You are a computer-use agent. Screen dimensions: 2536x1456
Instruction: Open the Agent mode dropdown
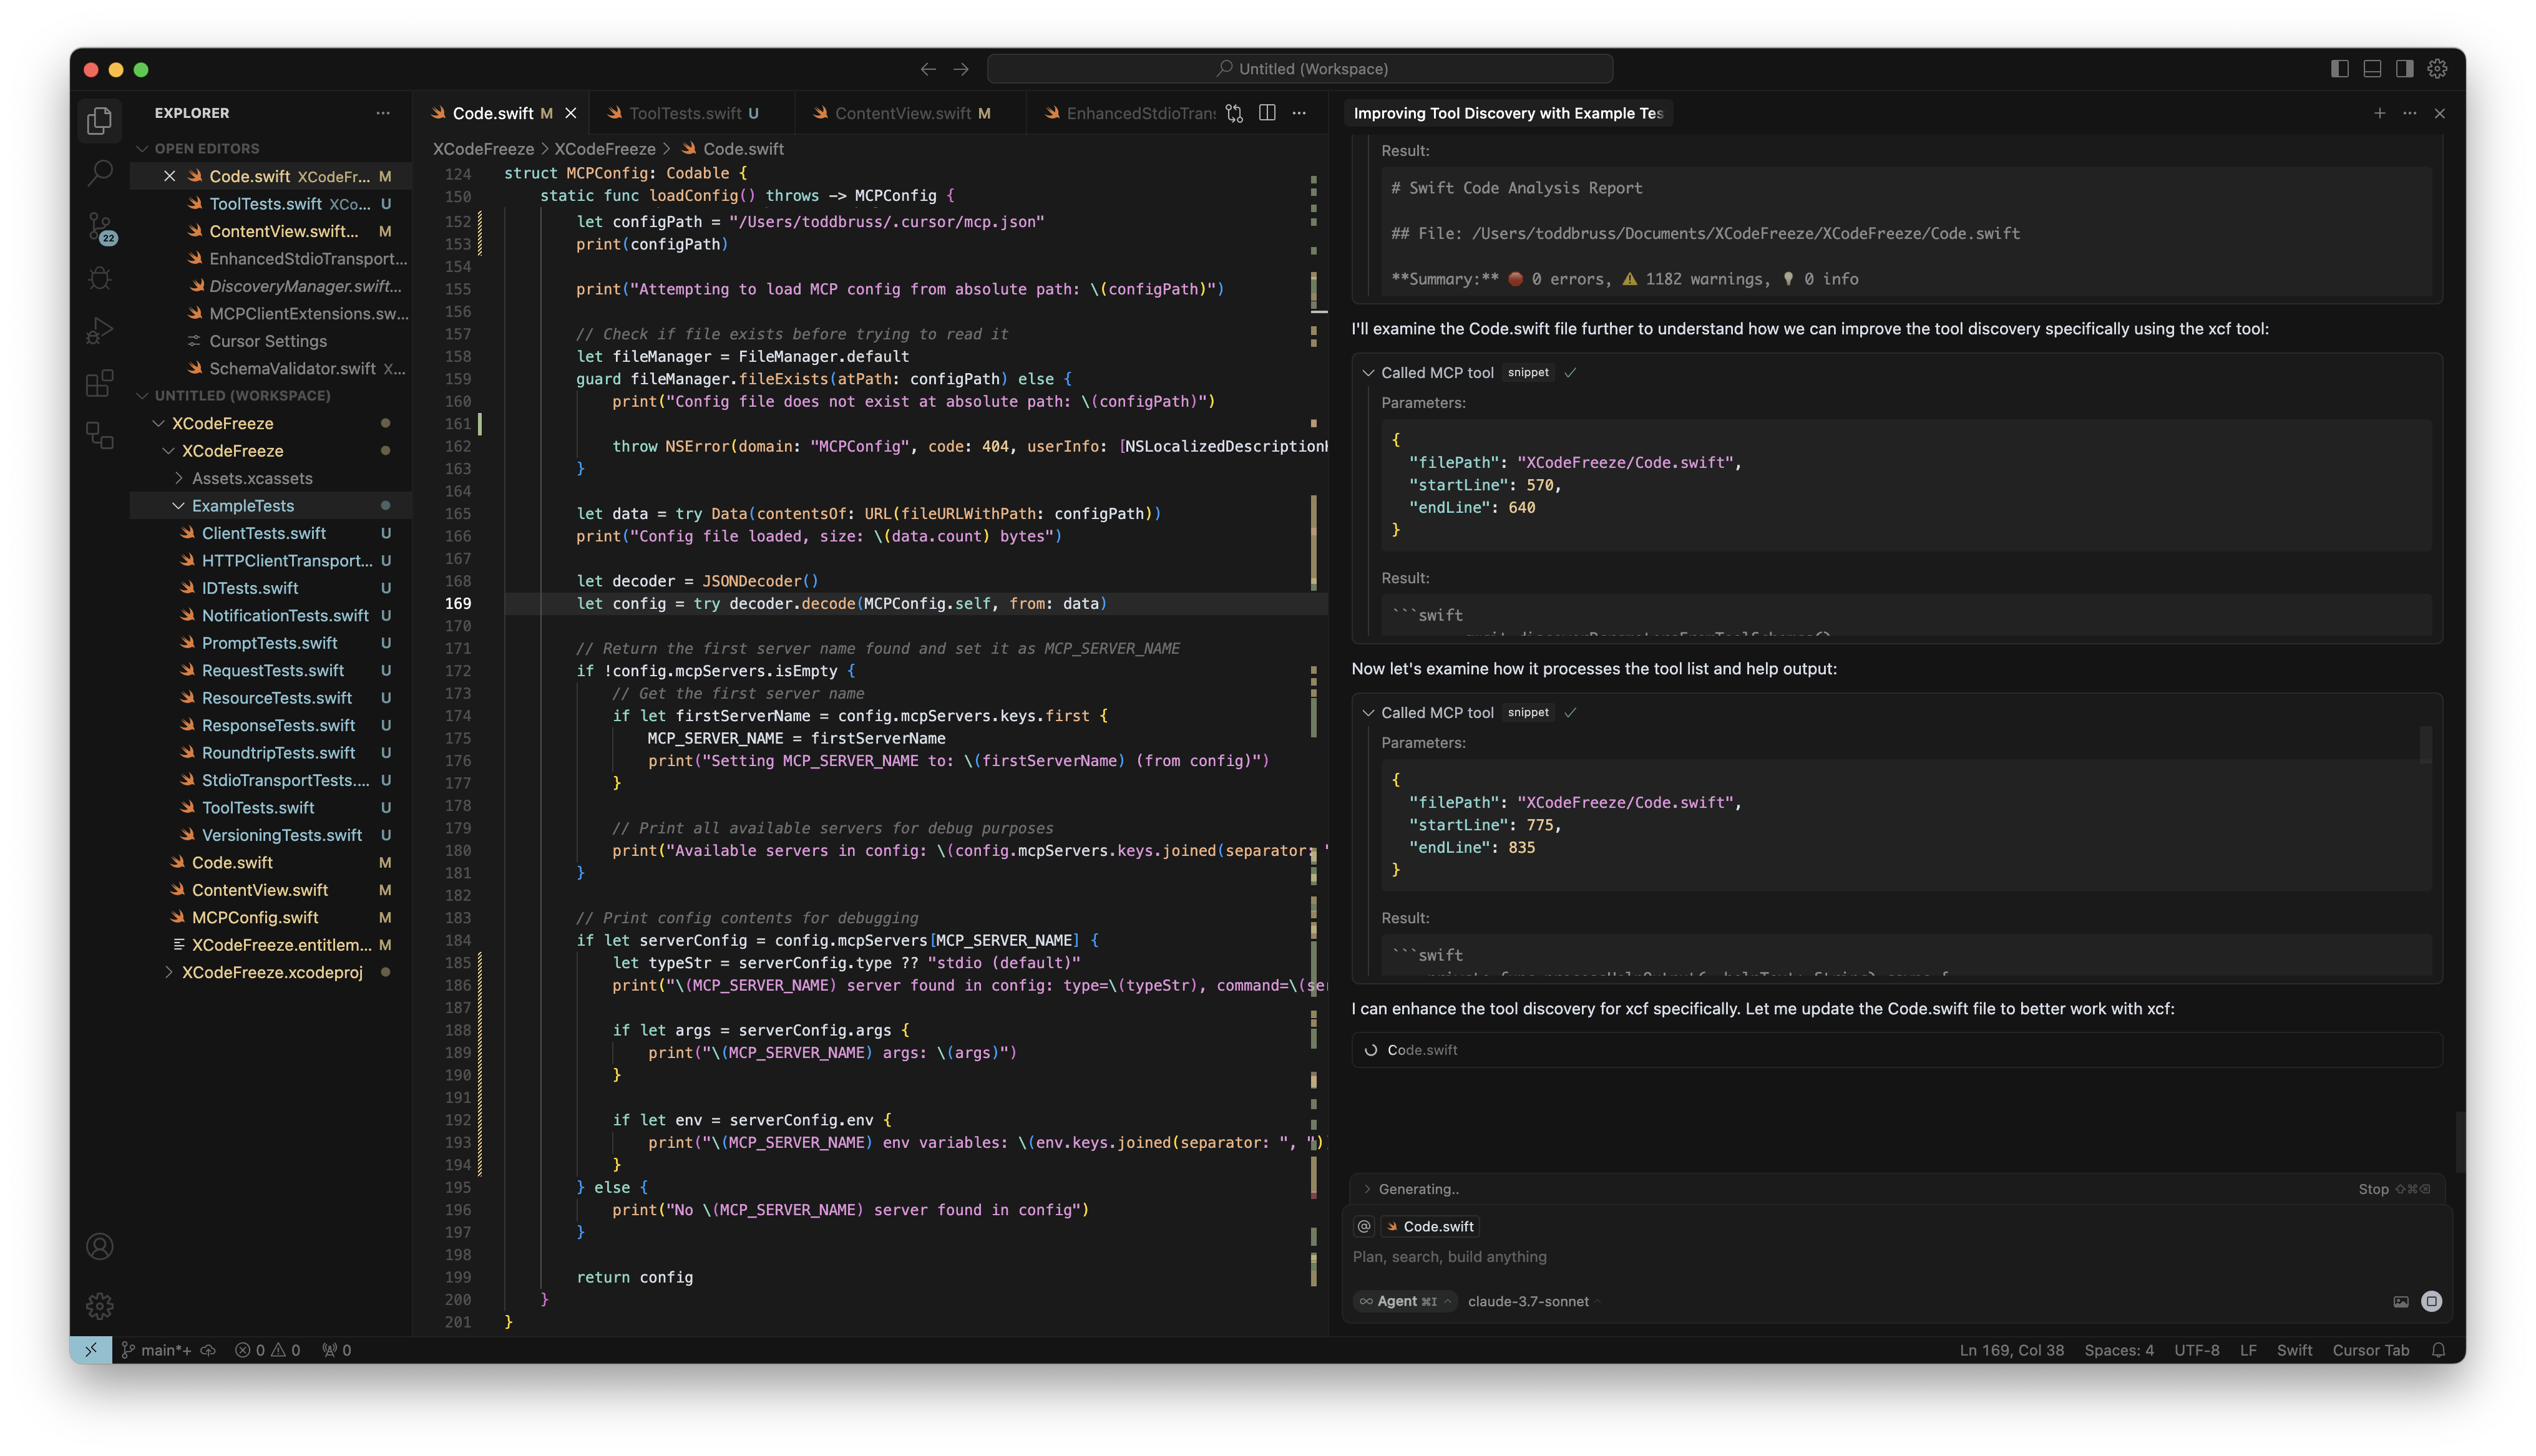1404,1301
